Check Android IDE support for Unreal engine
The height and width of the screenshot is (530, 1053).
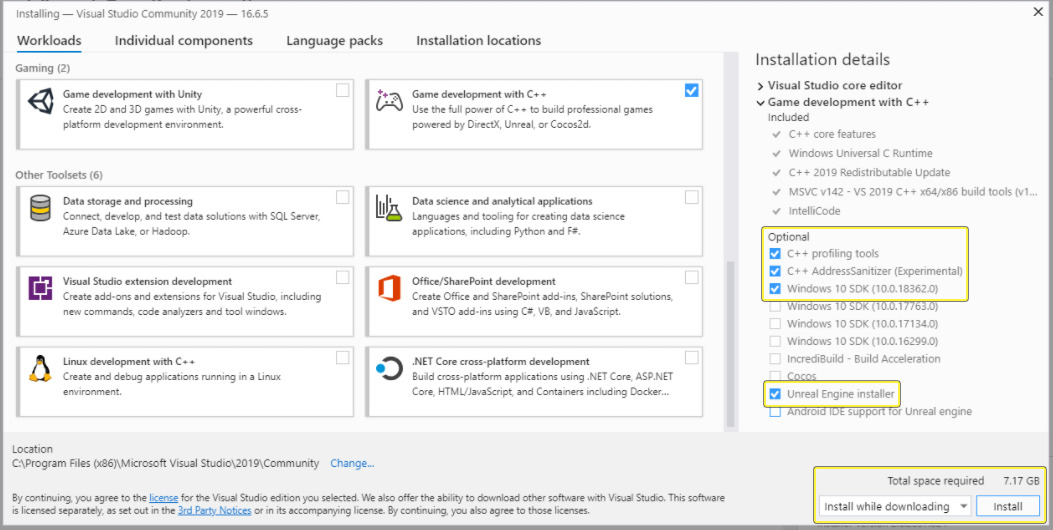click(775, 412)
